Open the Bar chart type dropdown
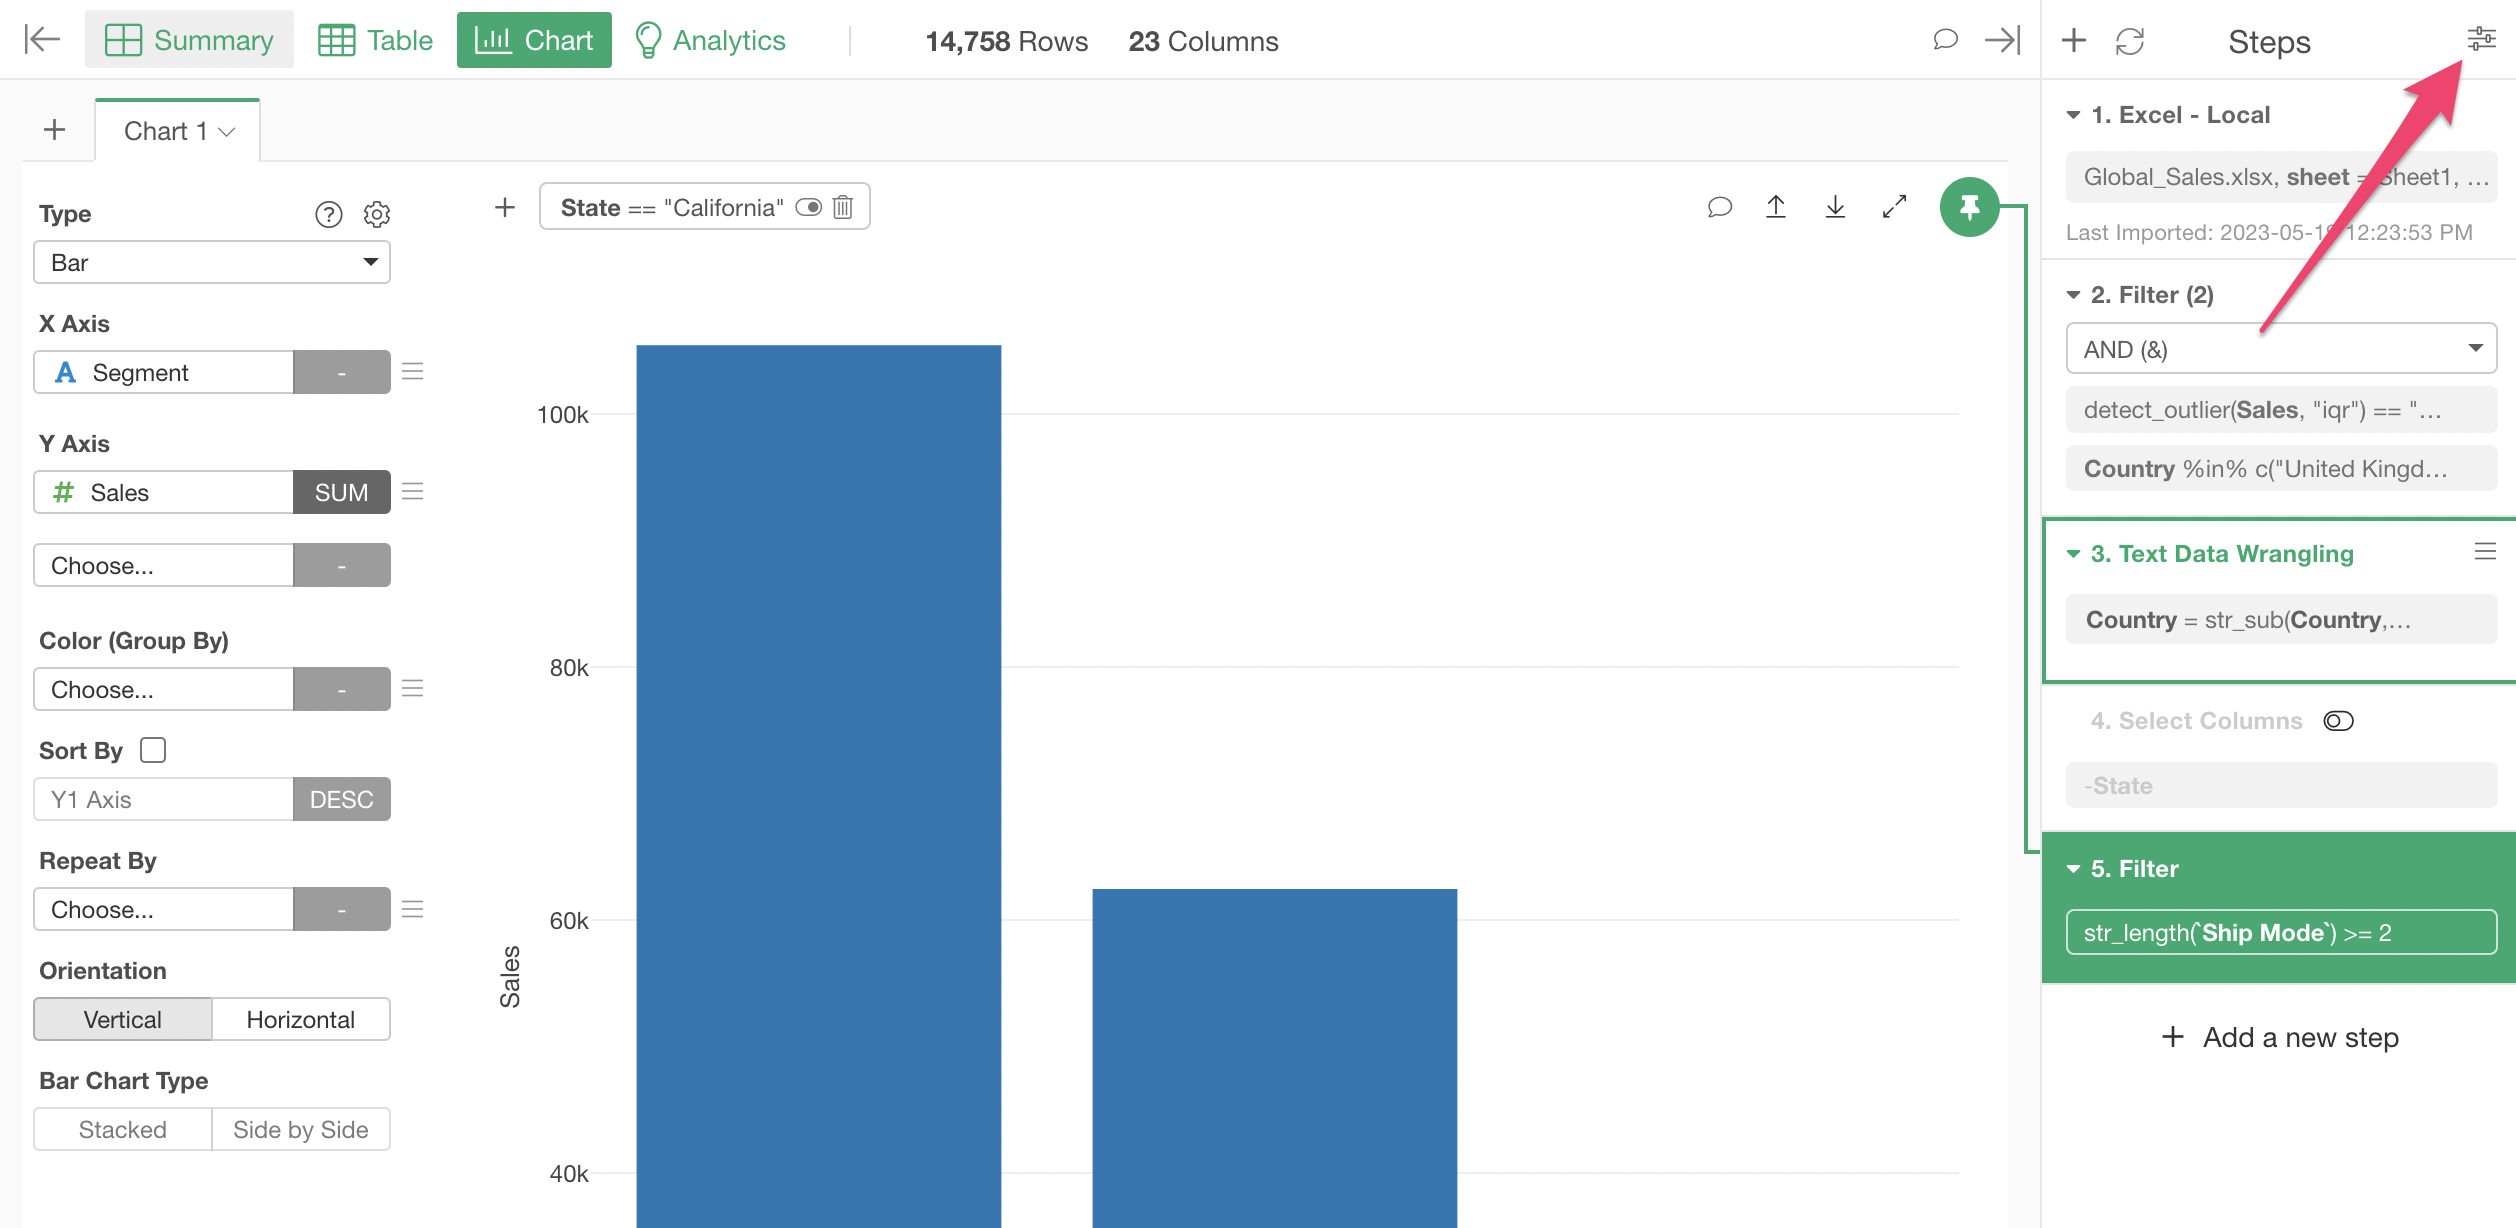The image size is (2516, 1228). [212, 262]
